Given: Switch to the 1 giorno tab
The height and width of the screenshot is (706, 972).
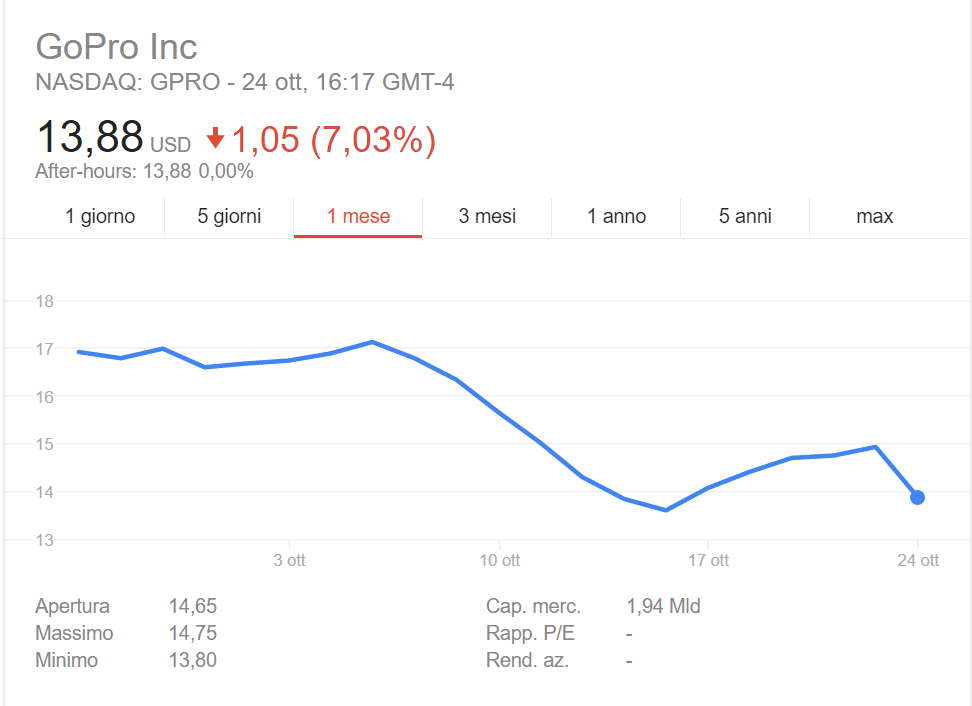Looking at the screenshot, I should click(100, 216).
